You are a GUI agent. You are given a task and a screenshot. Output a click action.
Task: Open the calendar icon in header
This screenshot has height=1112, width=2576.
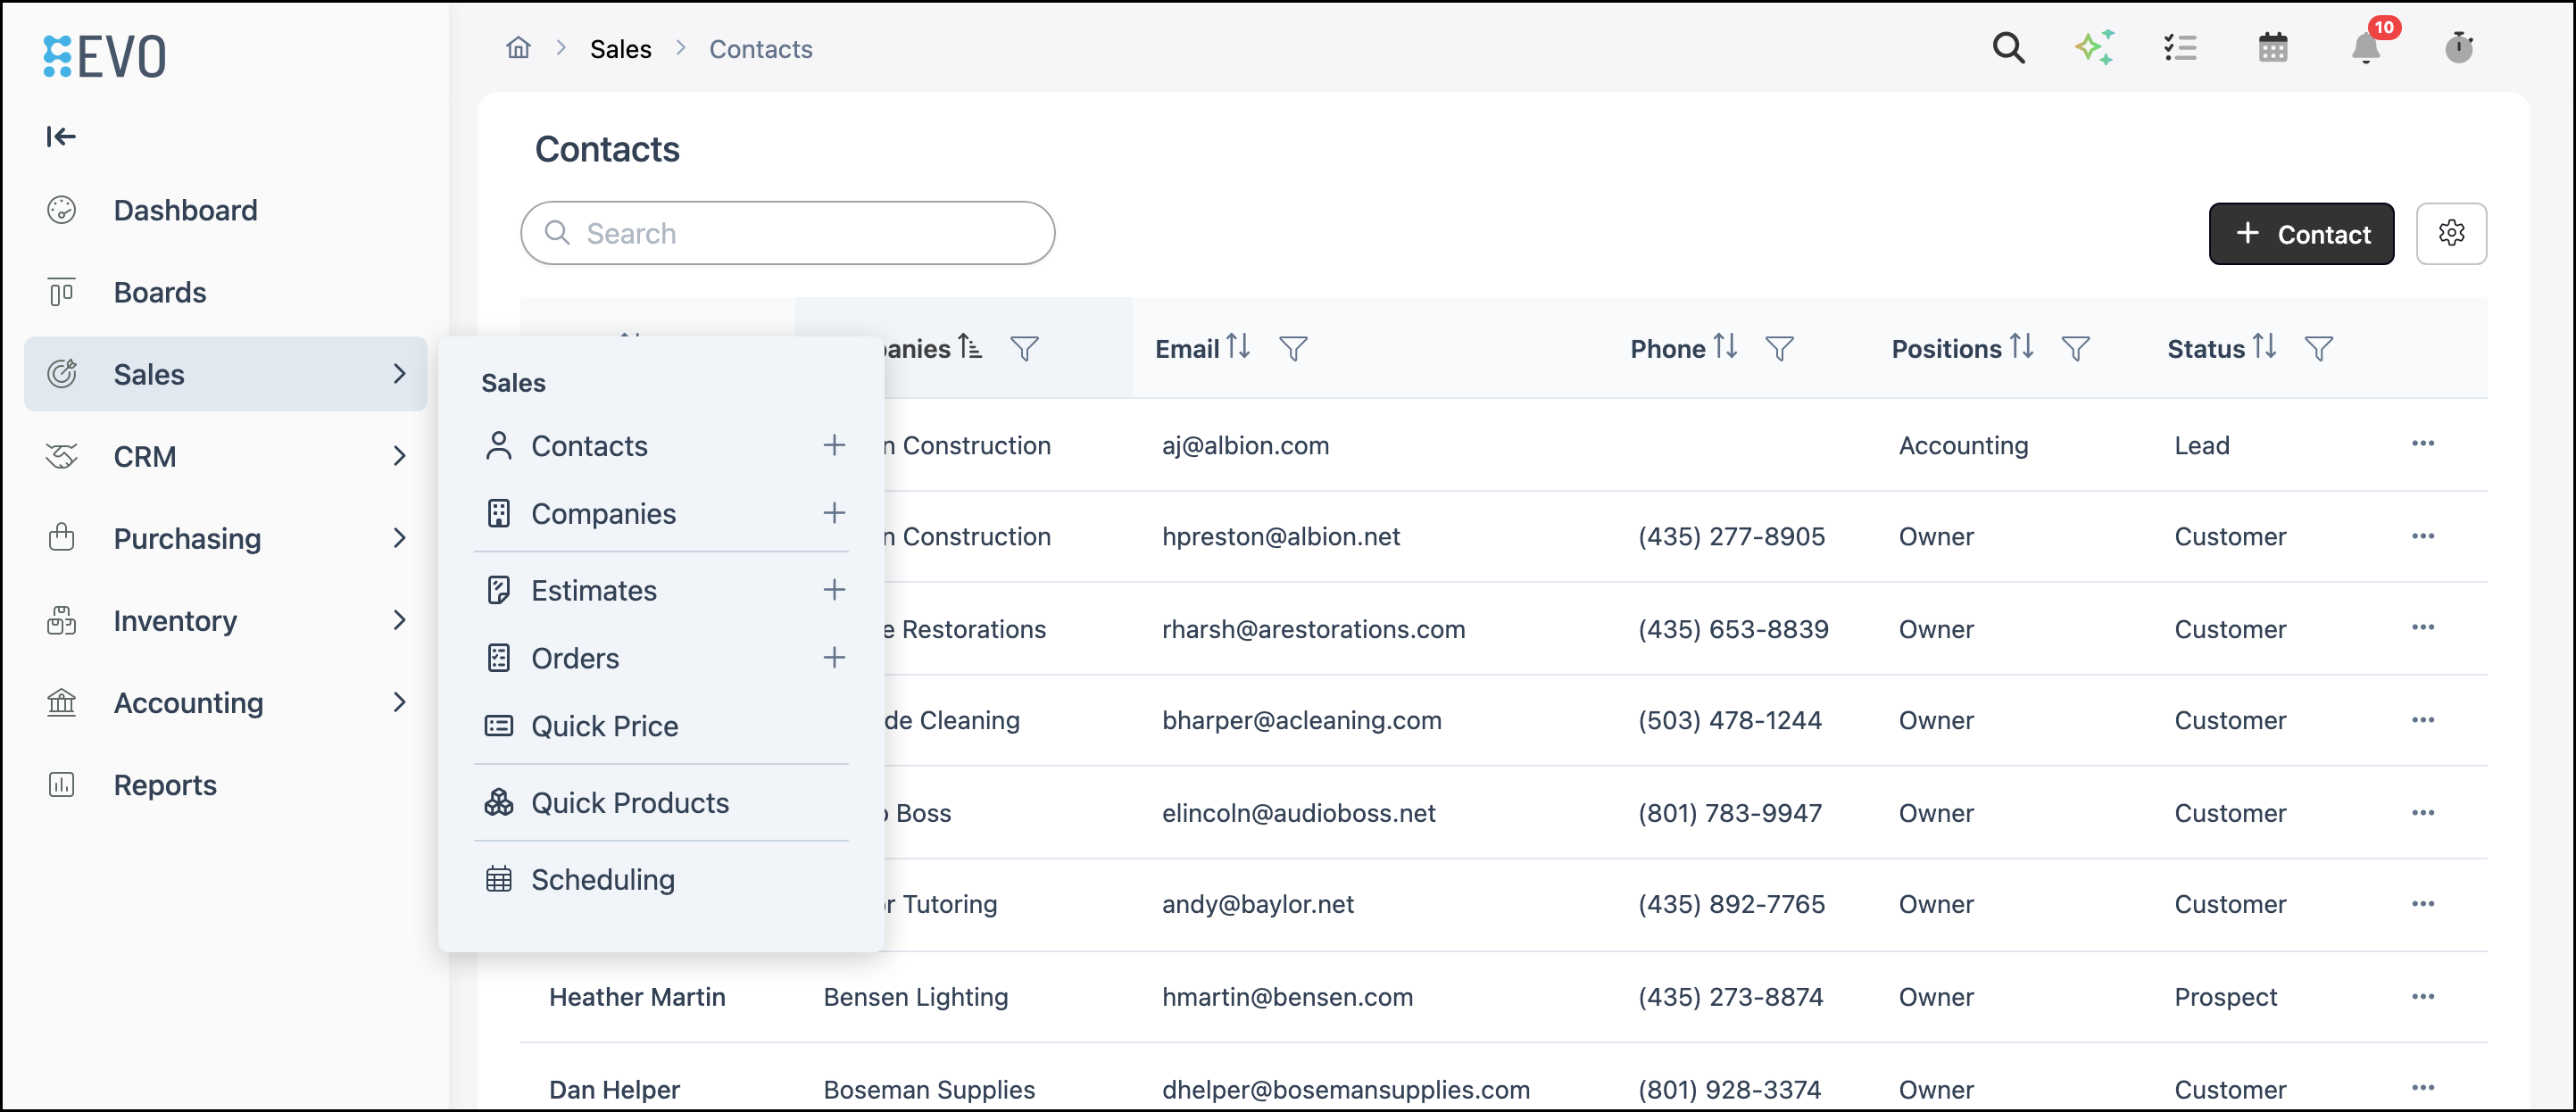(2273, 48)
